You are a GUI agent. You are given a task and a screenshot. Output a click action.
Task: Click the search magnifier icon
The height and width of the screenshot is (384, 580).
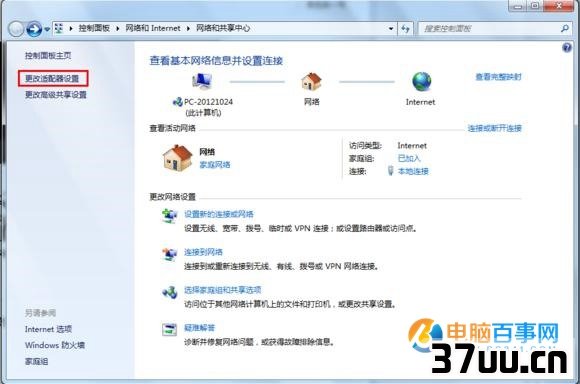pyautogui.click(x=564, y=28)
